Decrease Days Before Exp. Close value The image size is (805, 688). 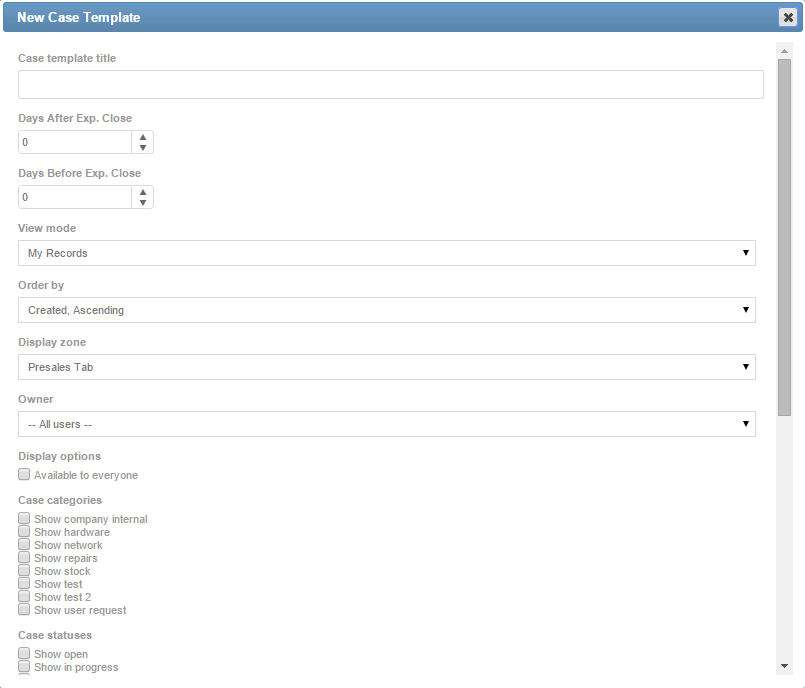click(143, 203)
